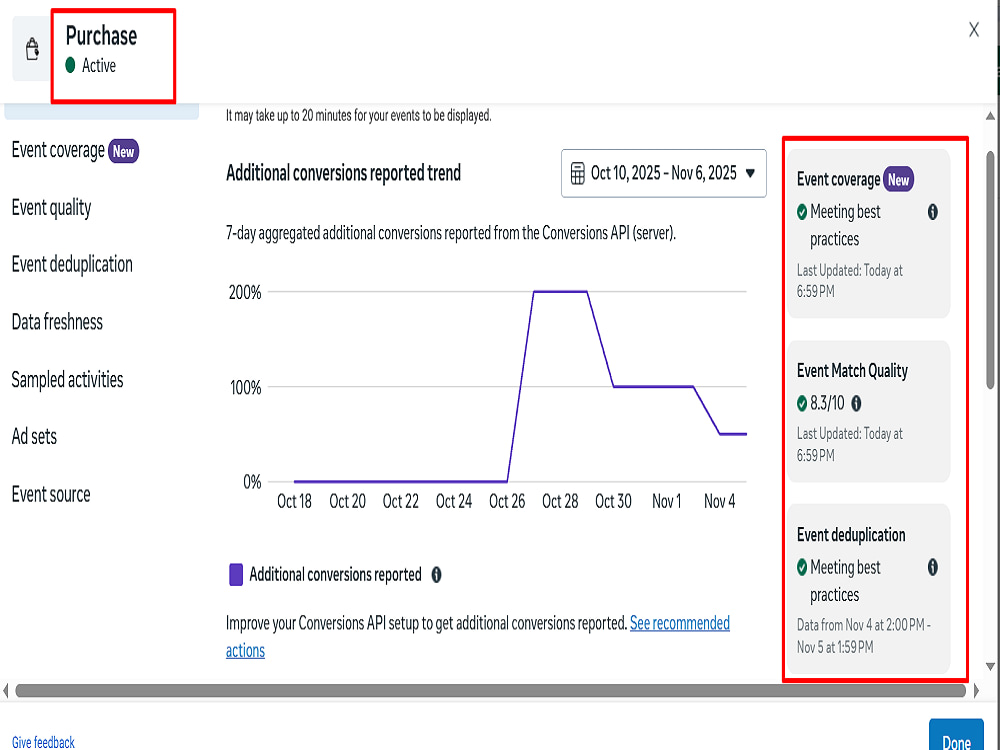Click the Nov 4 label on the chart axis

[719, 501]
